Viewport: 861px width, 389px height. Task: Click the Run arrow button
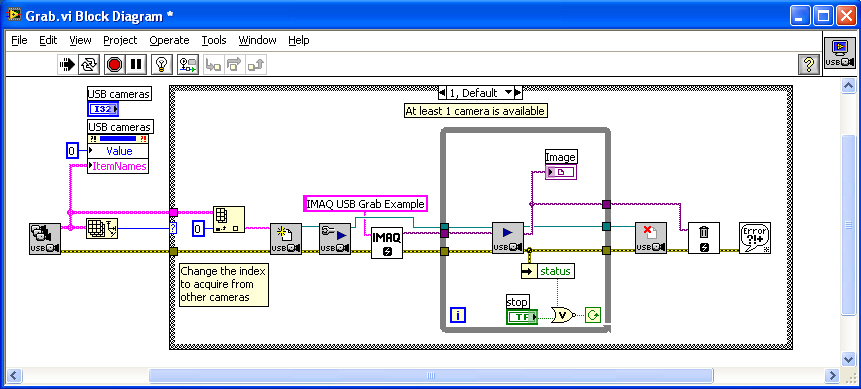coord(67,64)
